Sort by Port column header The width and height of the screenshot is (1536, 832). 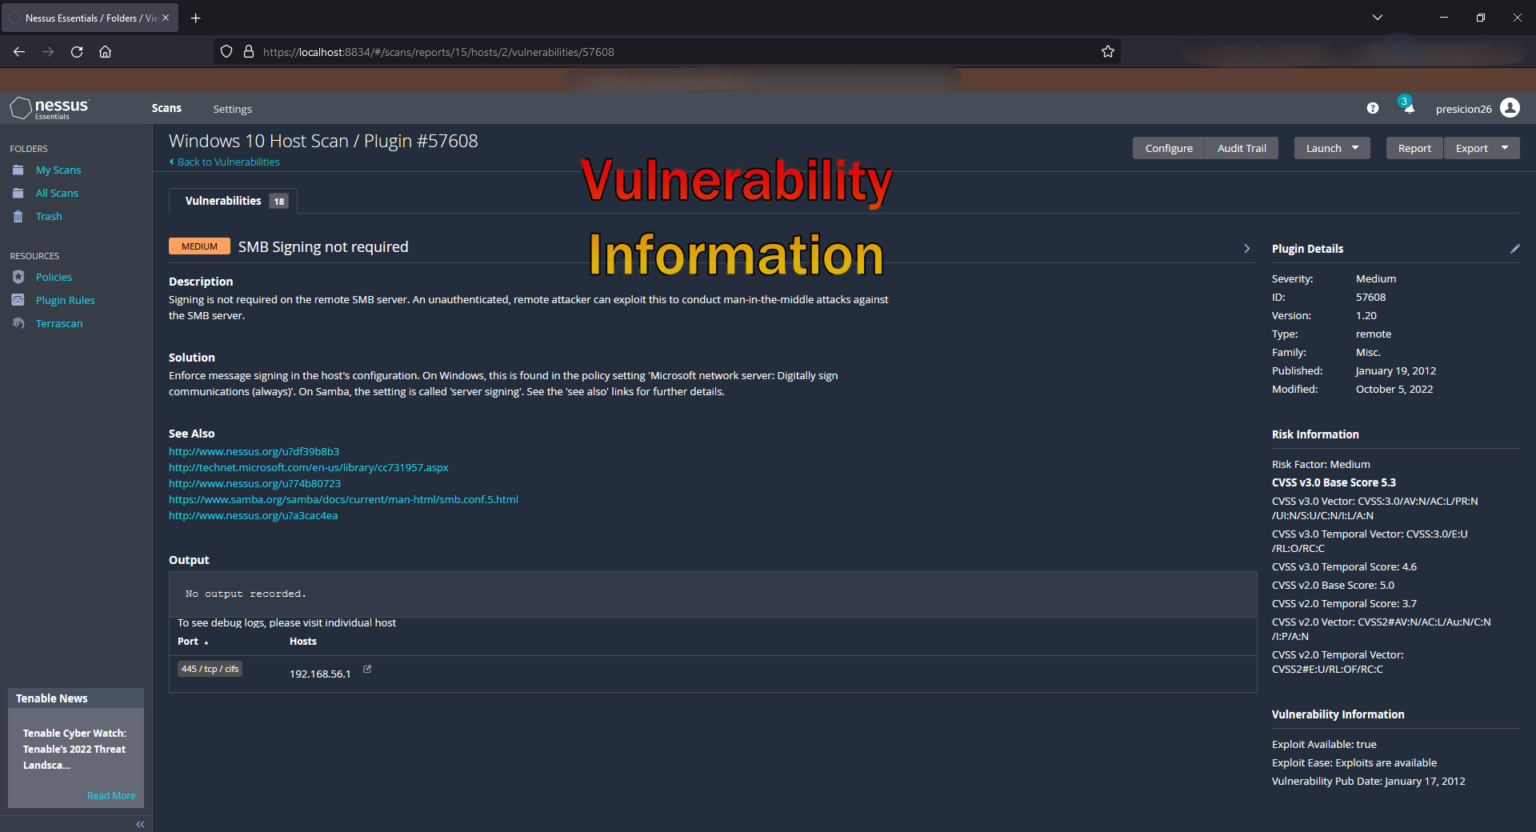(192, 642)
